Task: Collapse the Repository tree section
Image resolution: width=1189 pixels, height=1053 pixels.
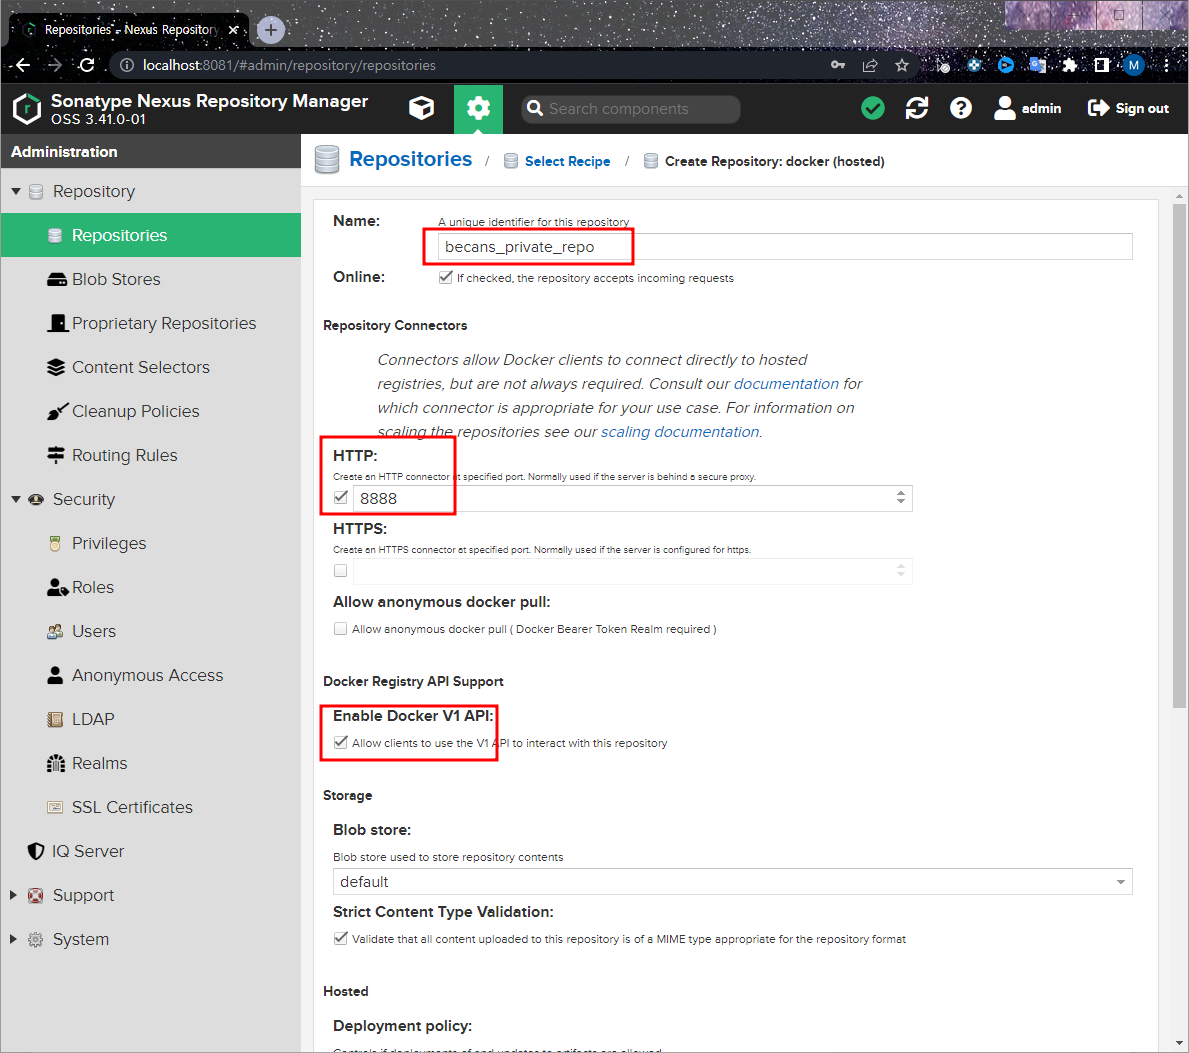Action: pos(16,191)
